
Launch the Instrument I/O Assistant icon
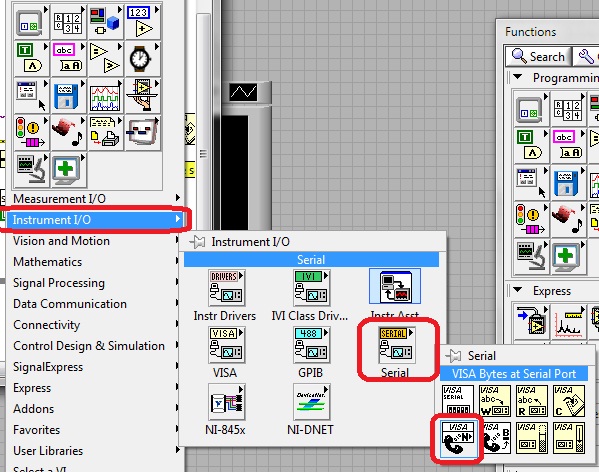[x=395, y=286]
